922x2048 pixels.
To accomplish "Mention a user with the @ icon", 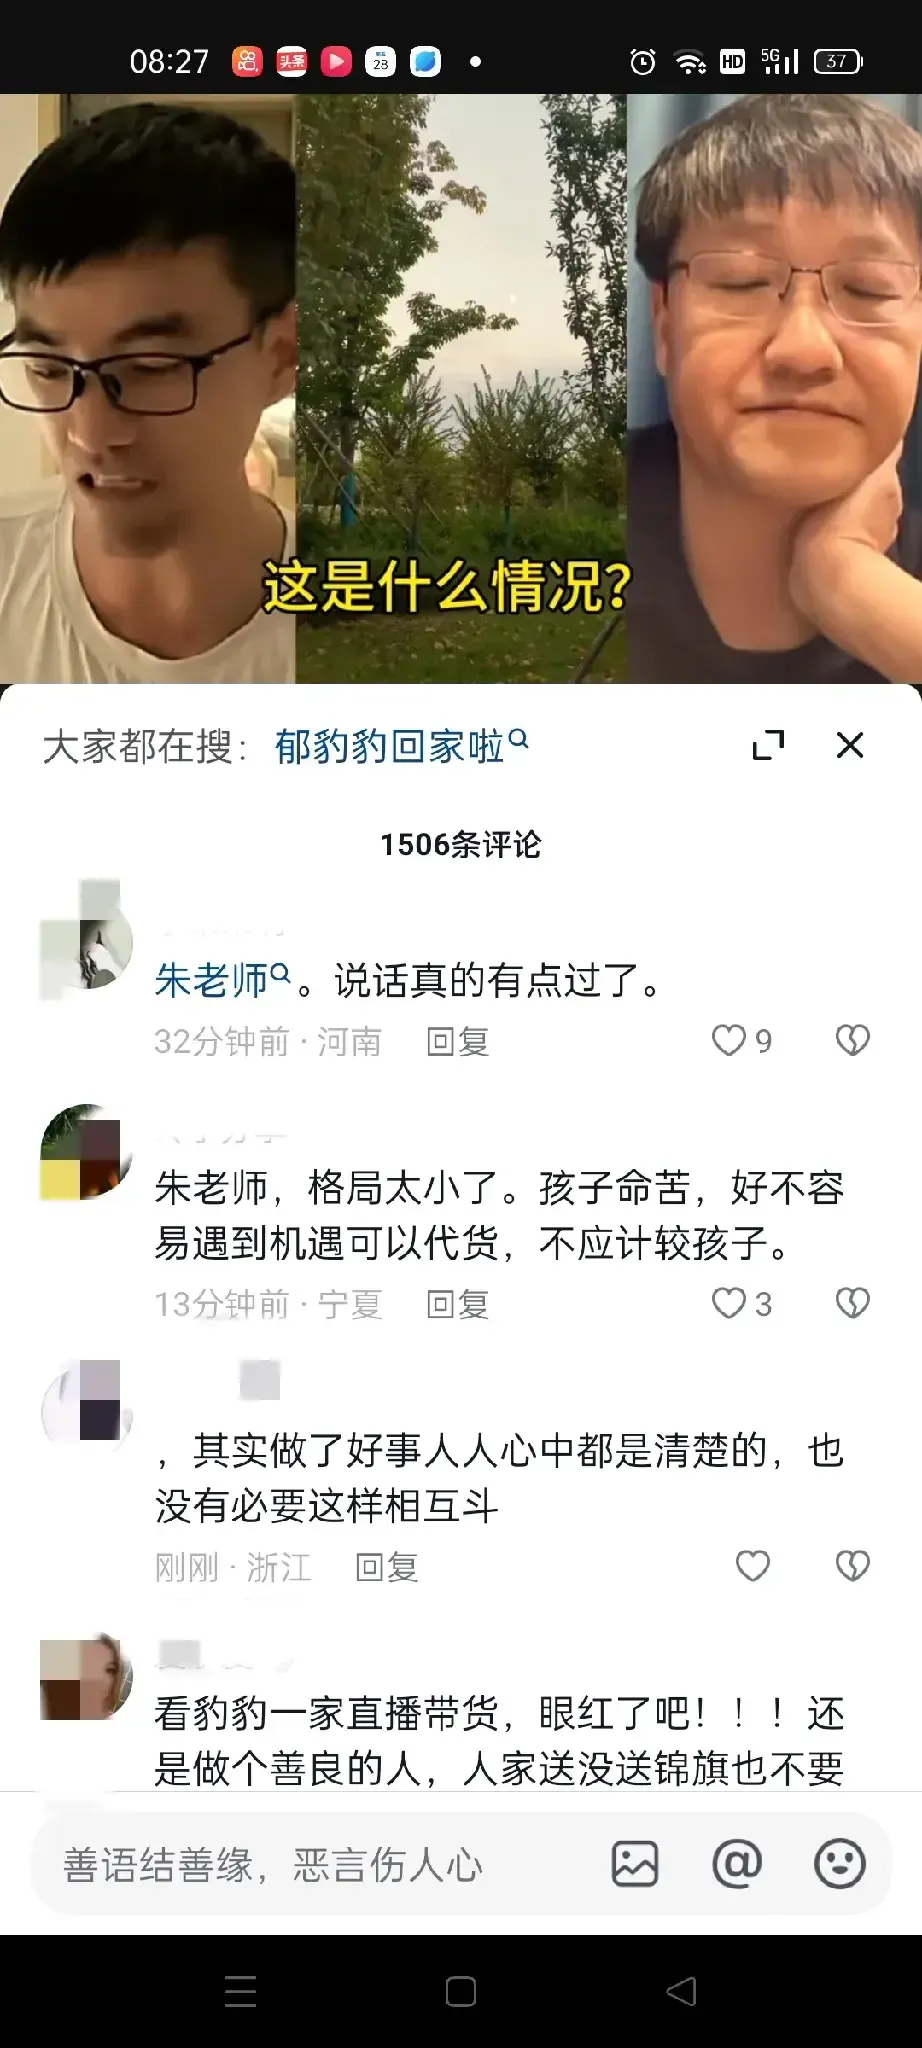I will [737, 1864].
